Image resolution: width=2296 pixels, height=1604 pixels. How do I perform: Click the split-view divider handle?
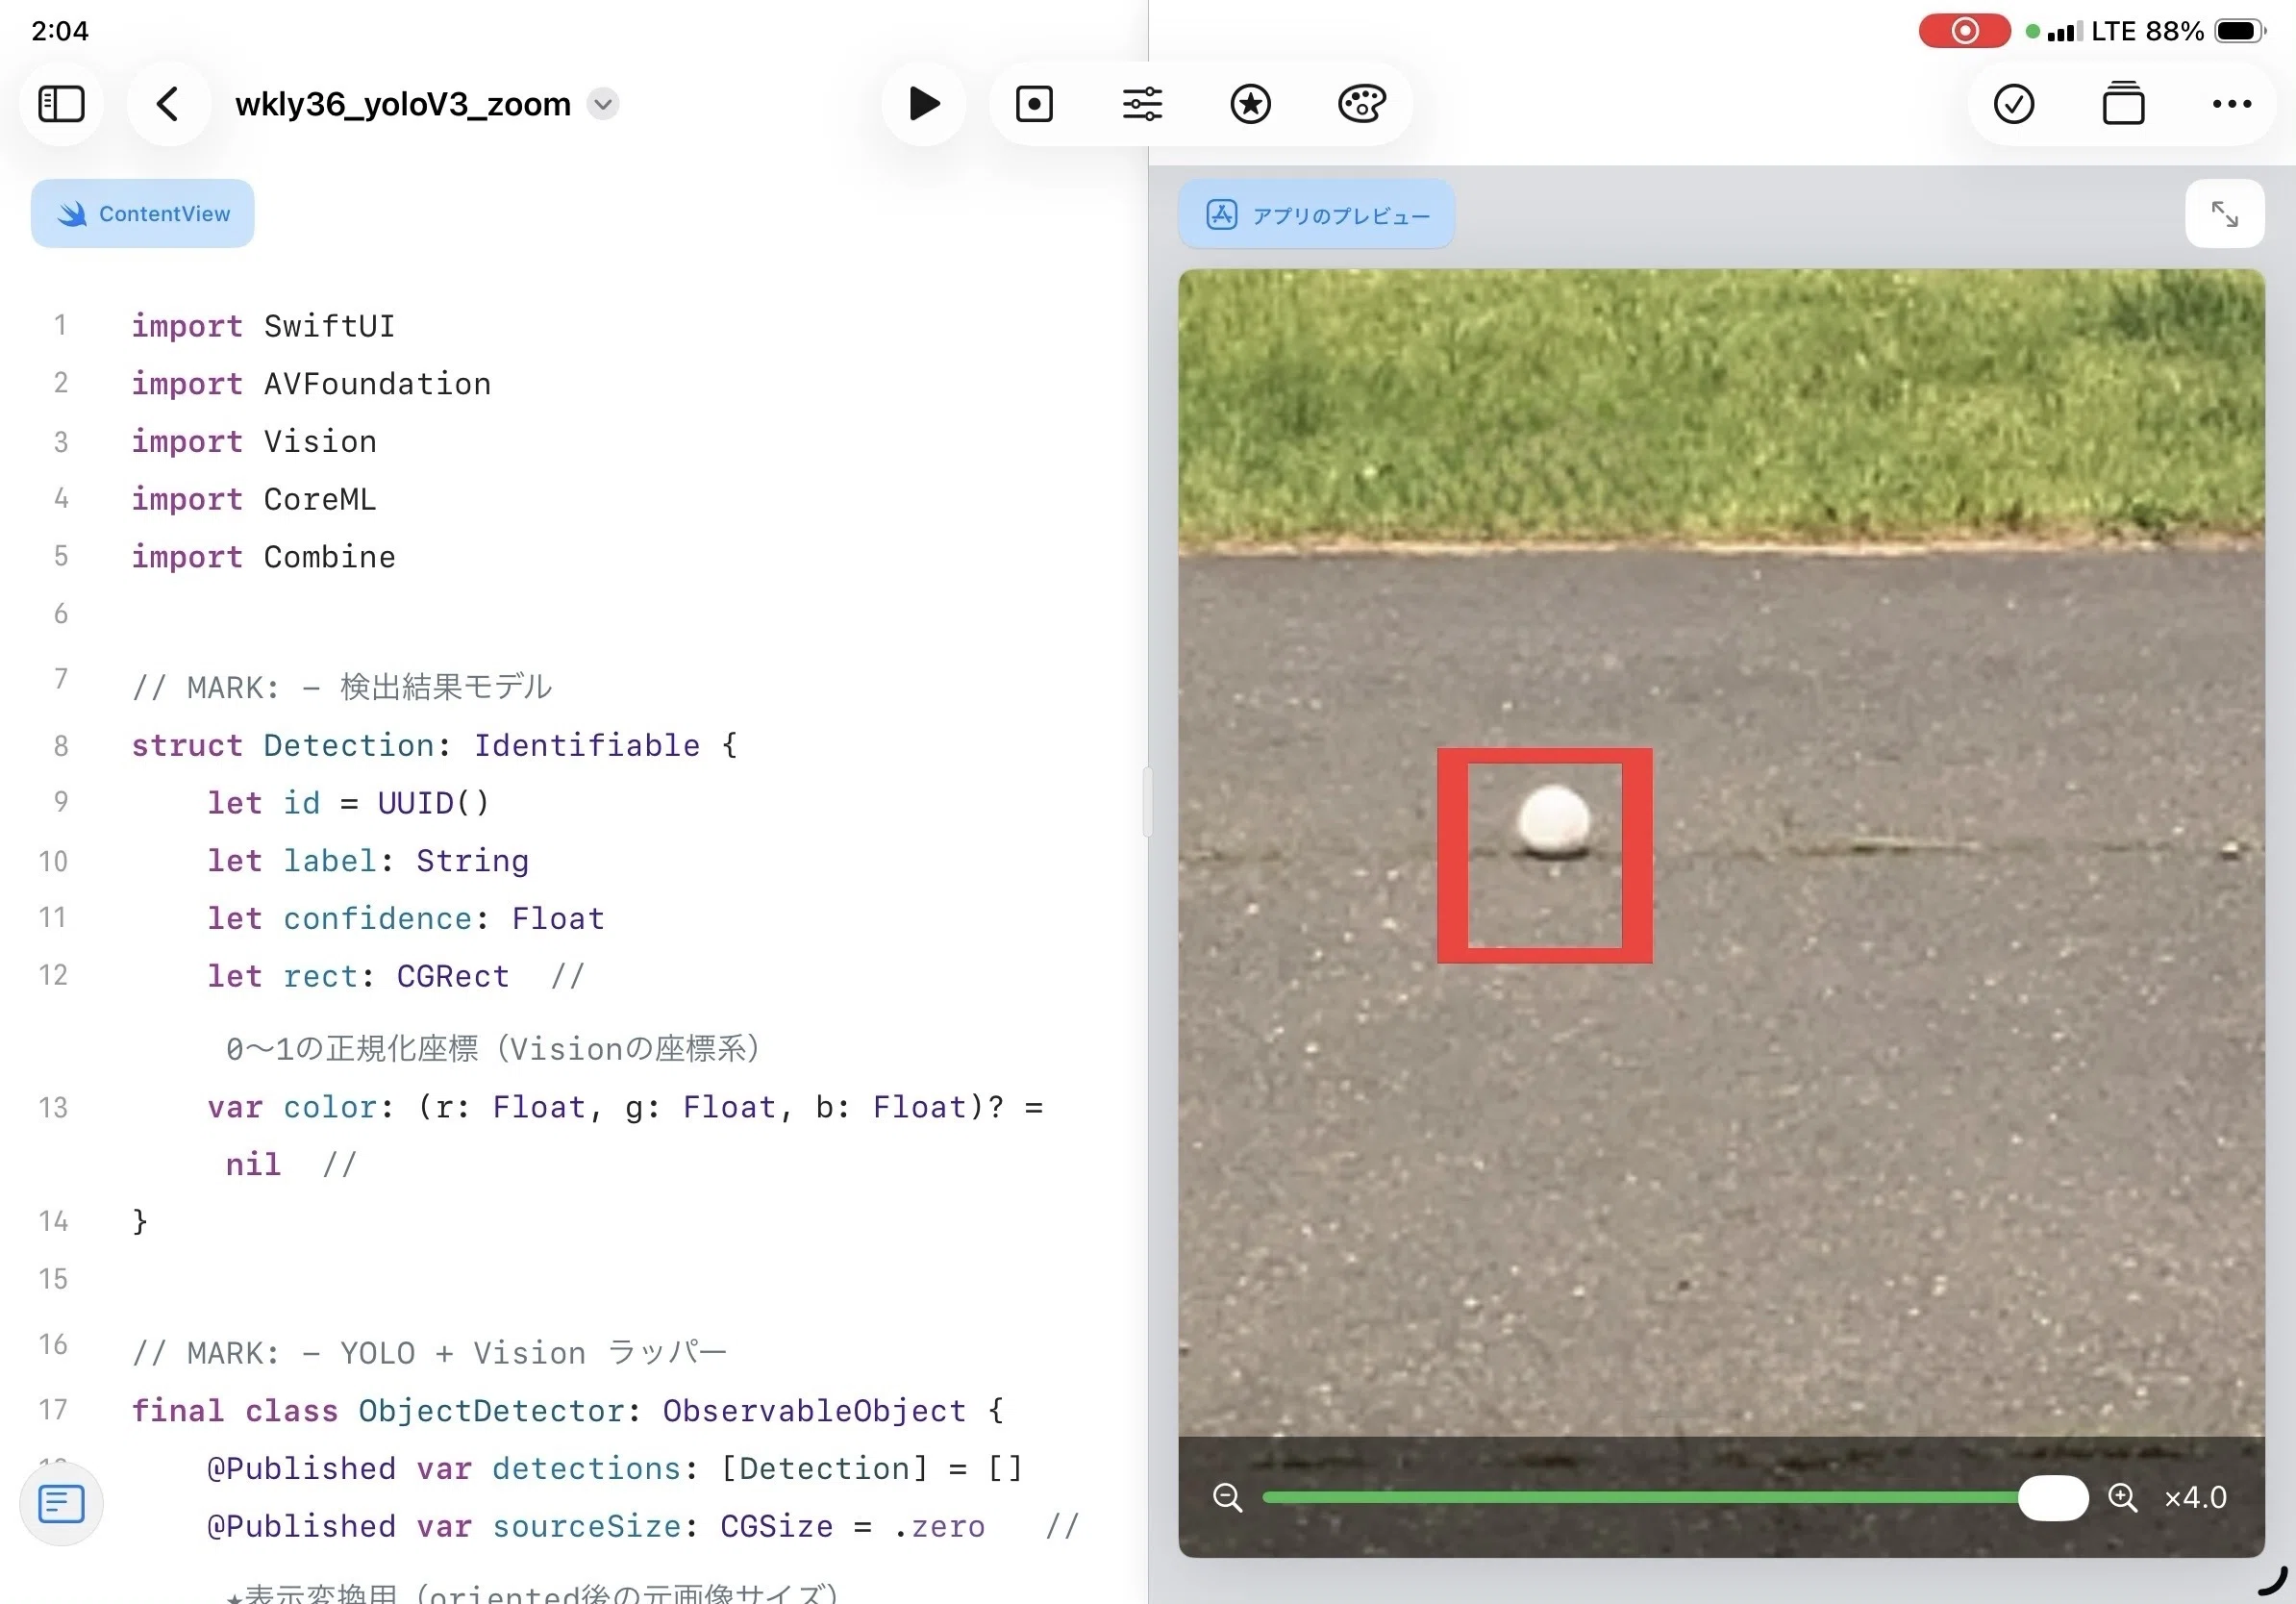click(x=1147, y=801)
